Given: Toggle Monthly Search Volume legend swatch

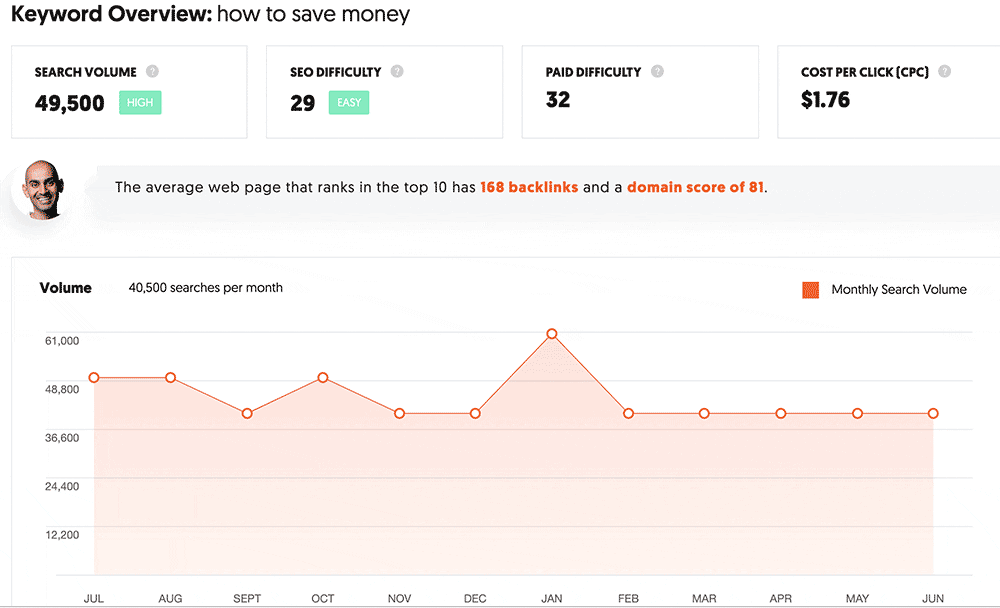Looking at the screenshot, I should [x=811, y=290].
